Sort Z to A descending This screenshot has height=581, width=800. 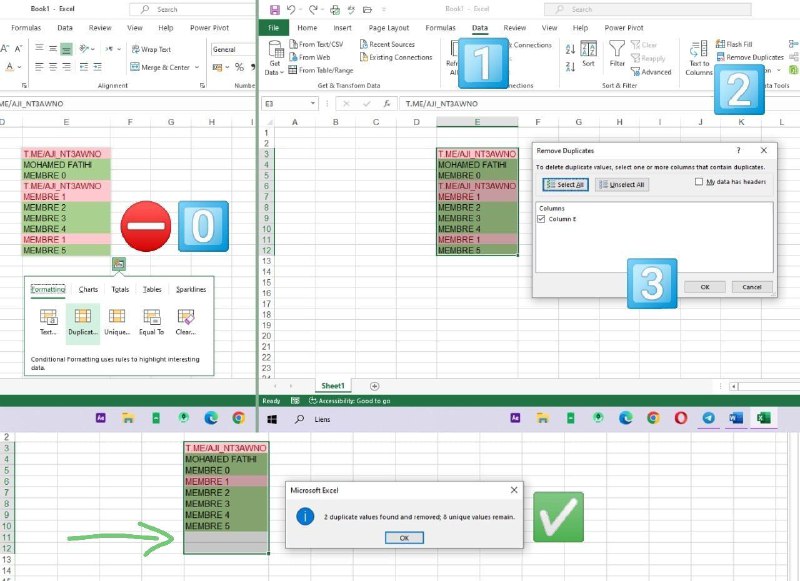570,66
